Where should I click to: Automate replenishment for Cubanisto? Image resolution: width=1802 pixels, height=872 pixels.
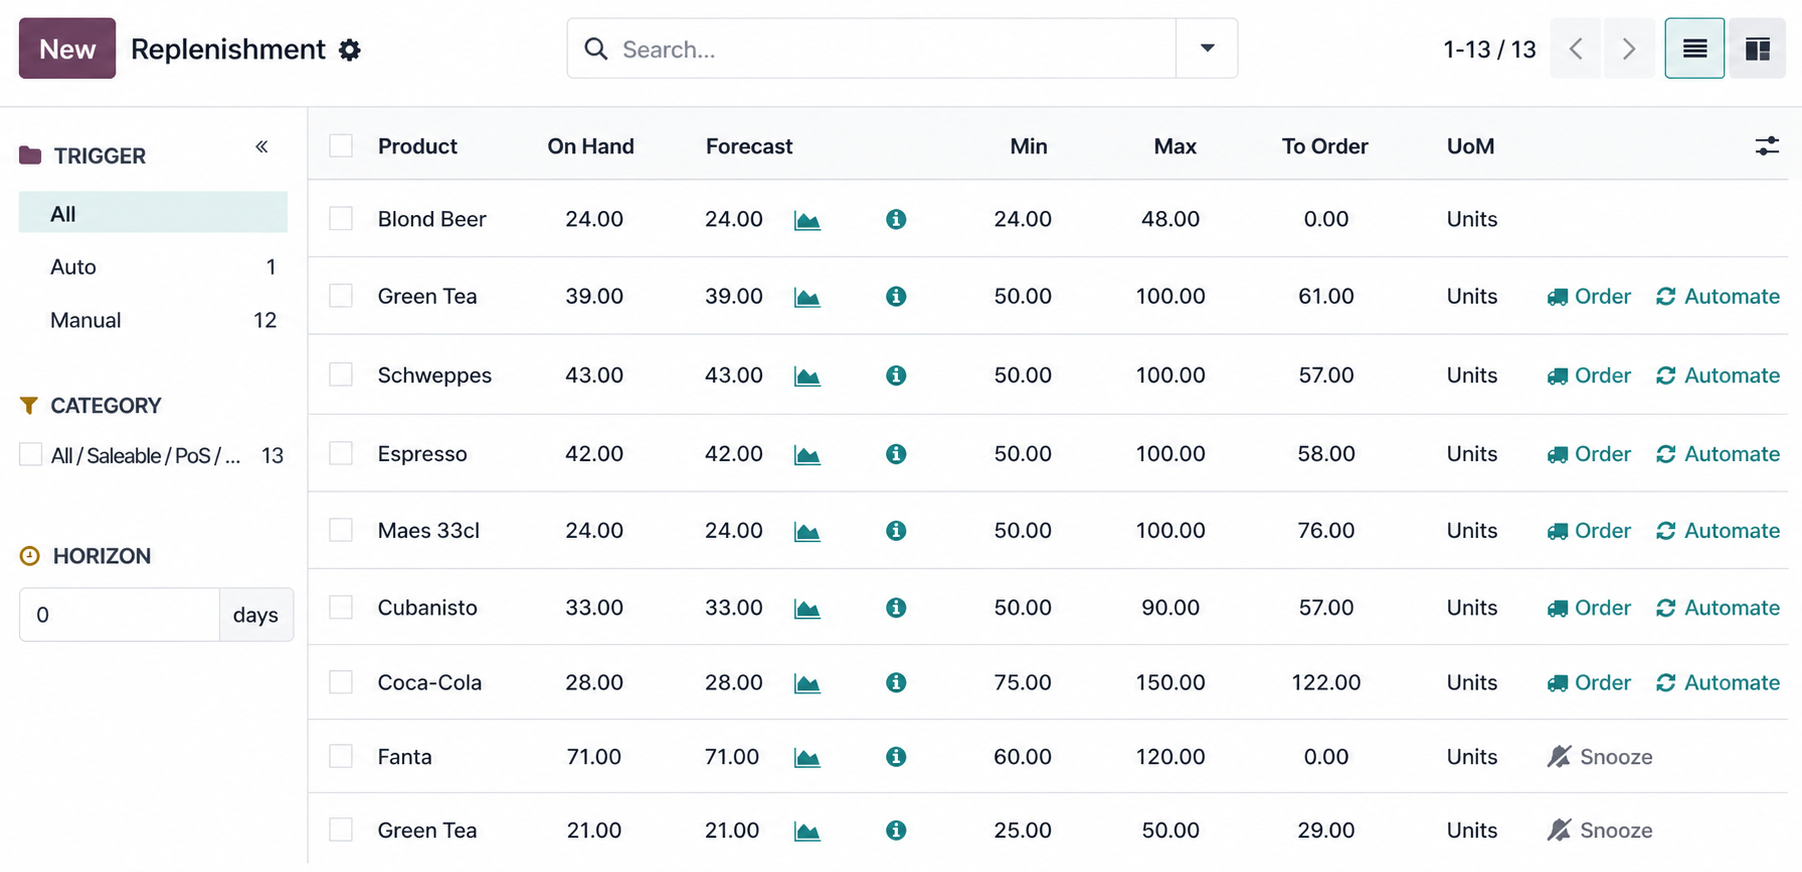[1718, 608]
